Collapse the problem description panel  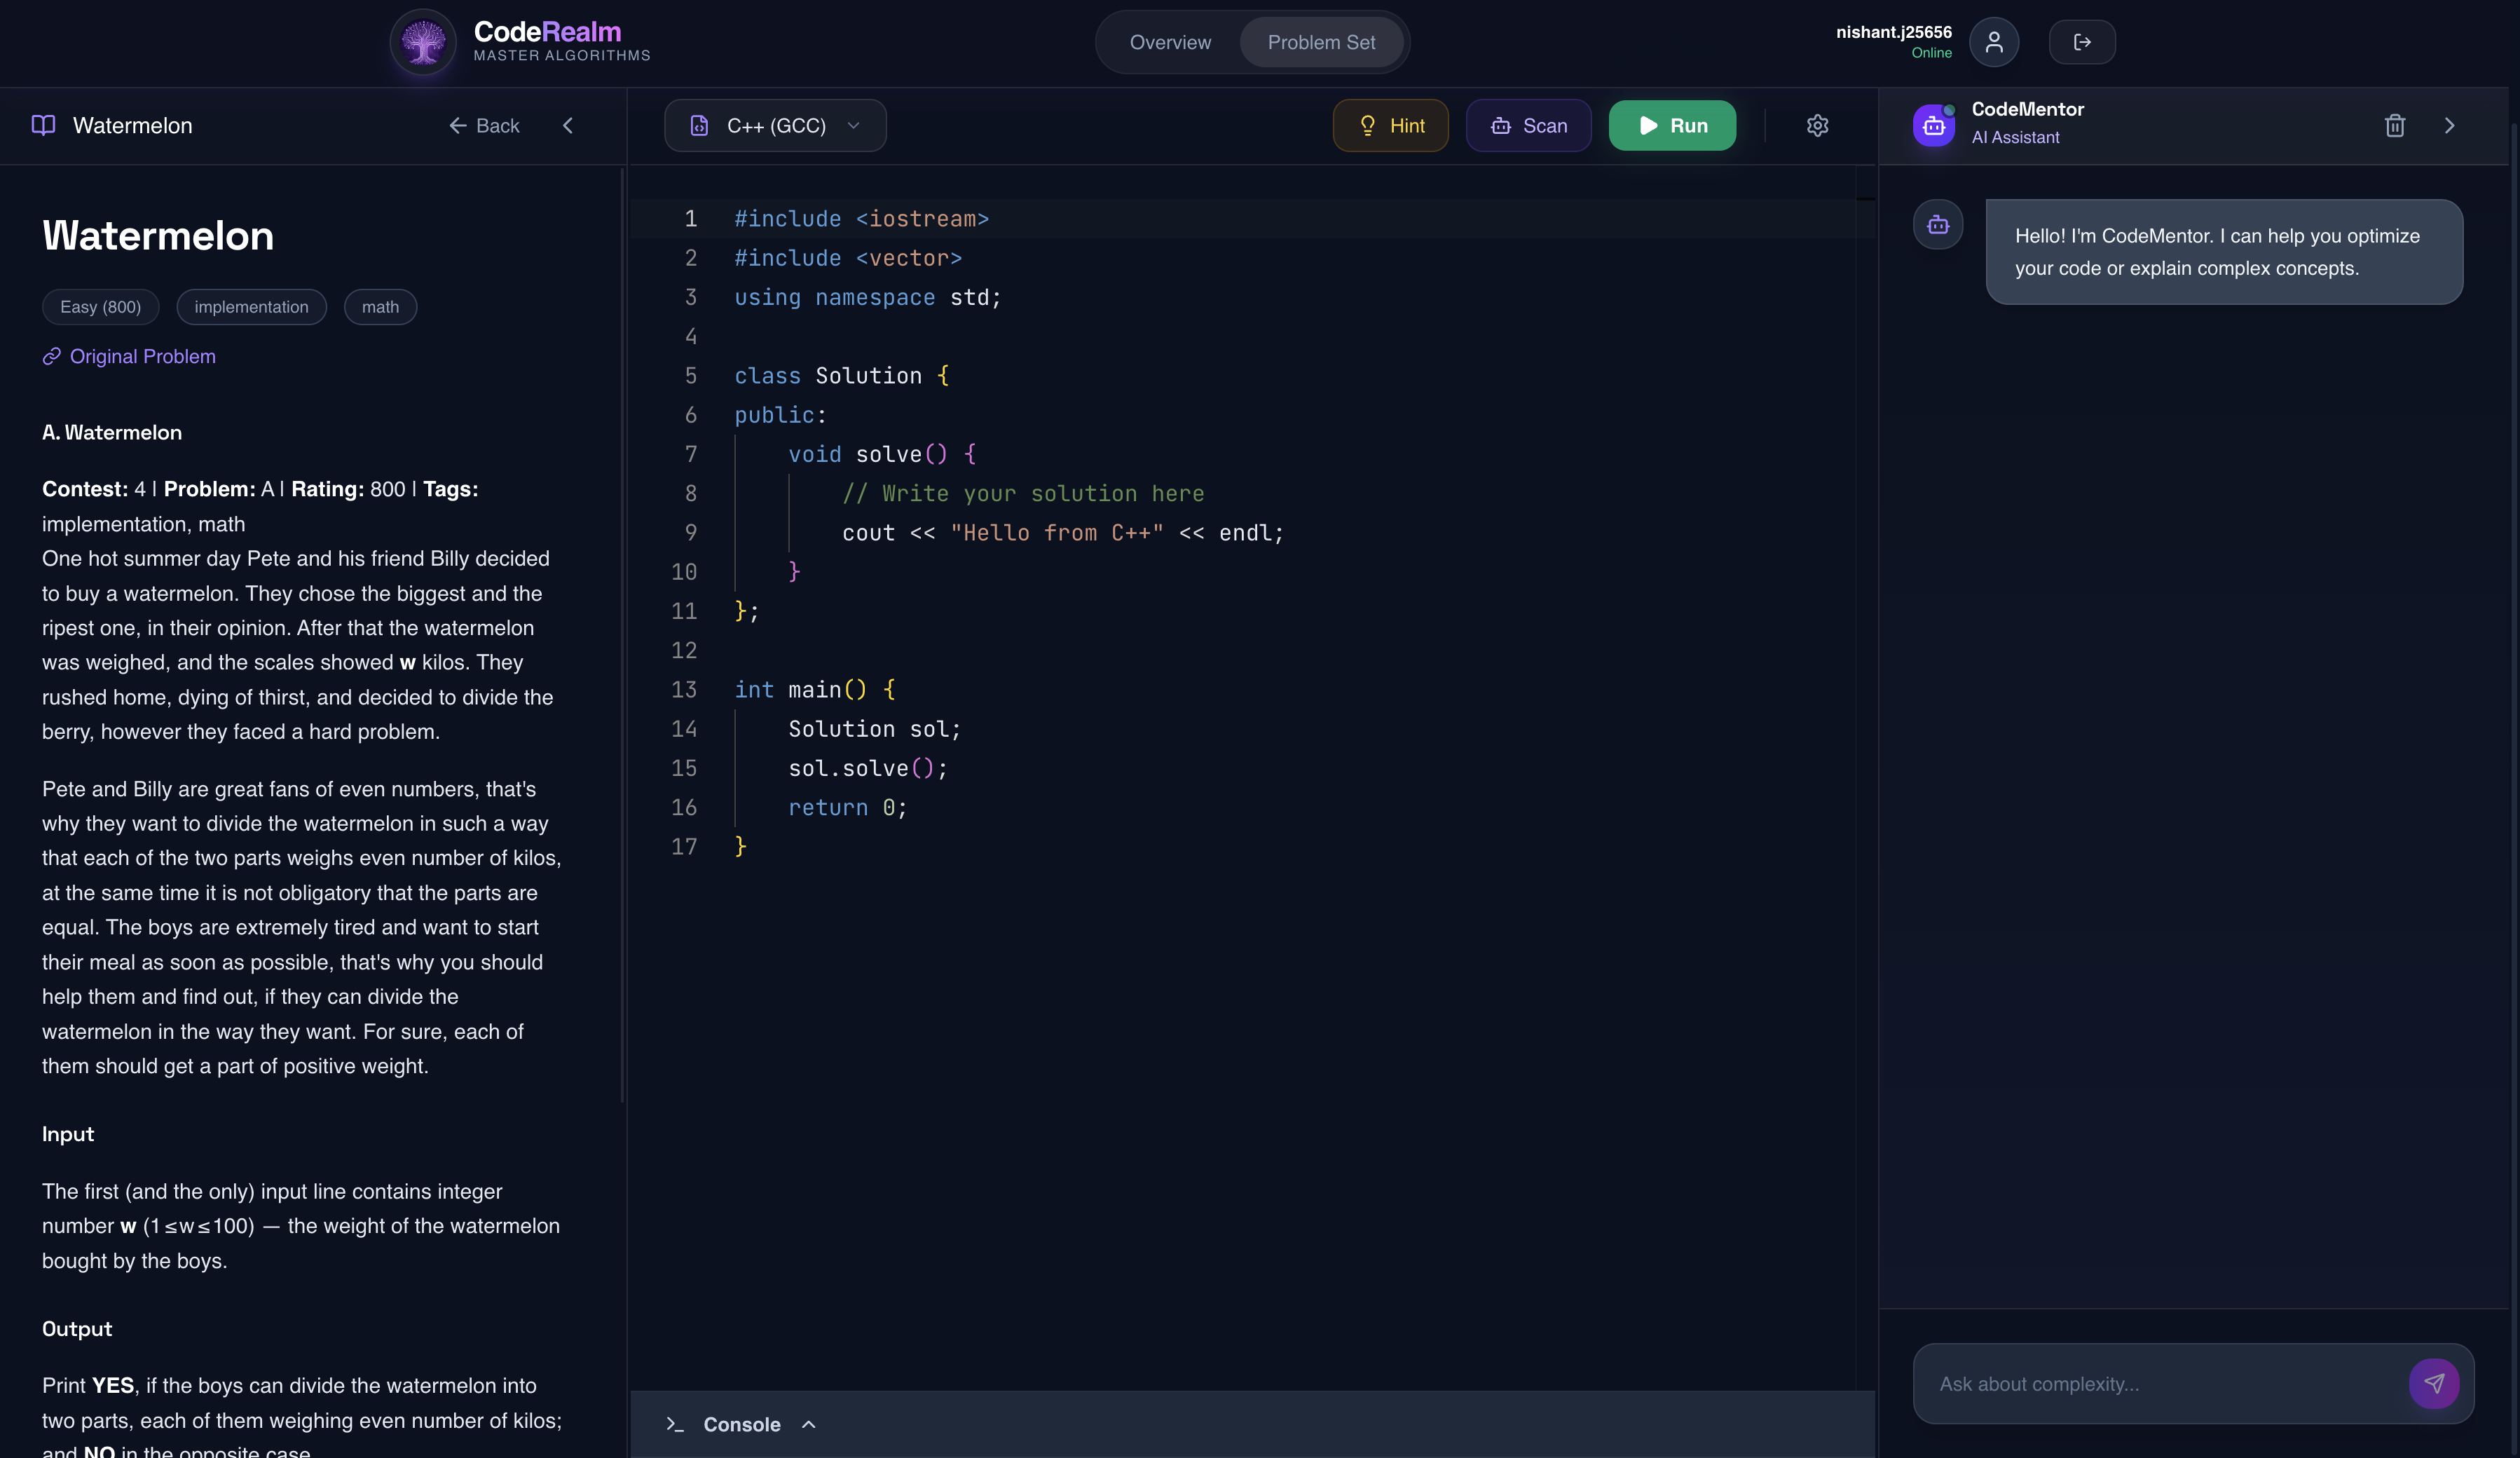tap(568, 126)
